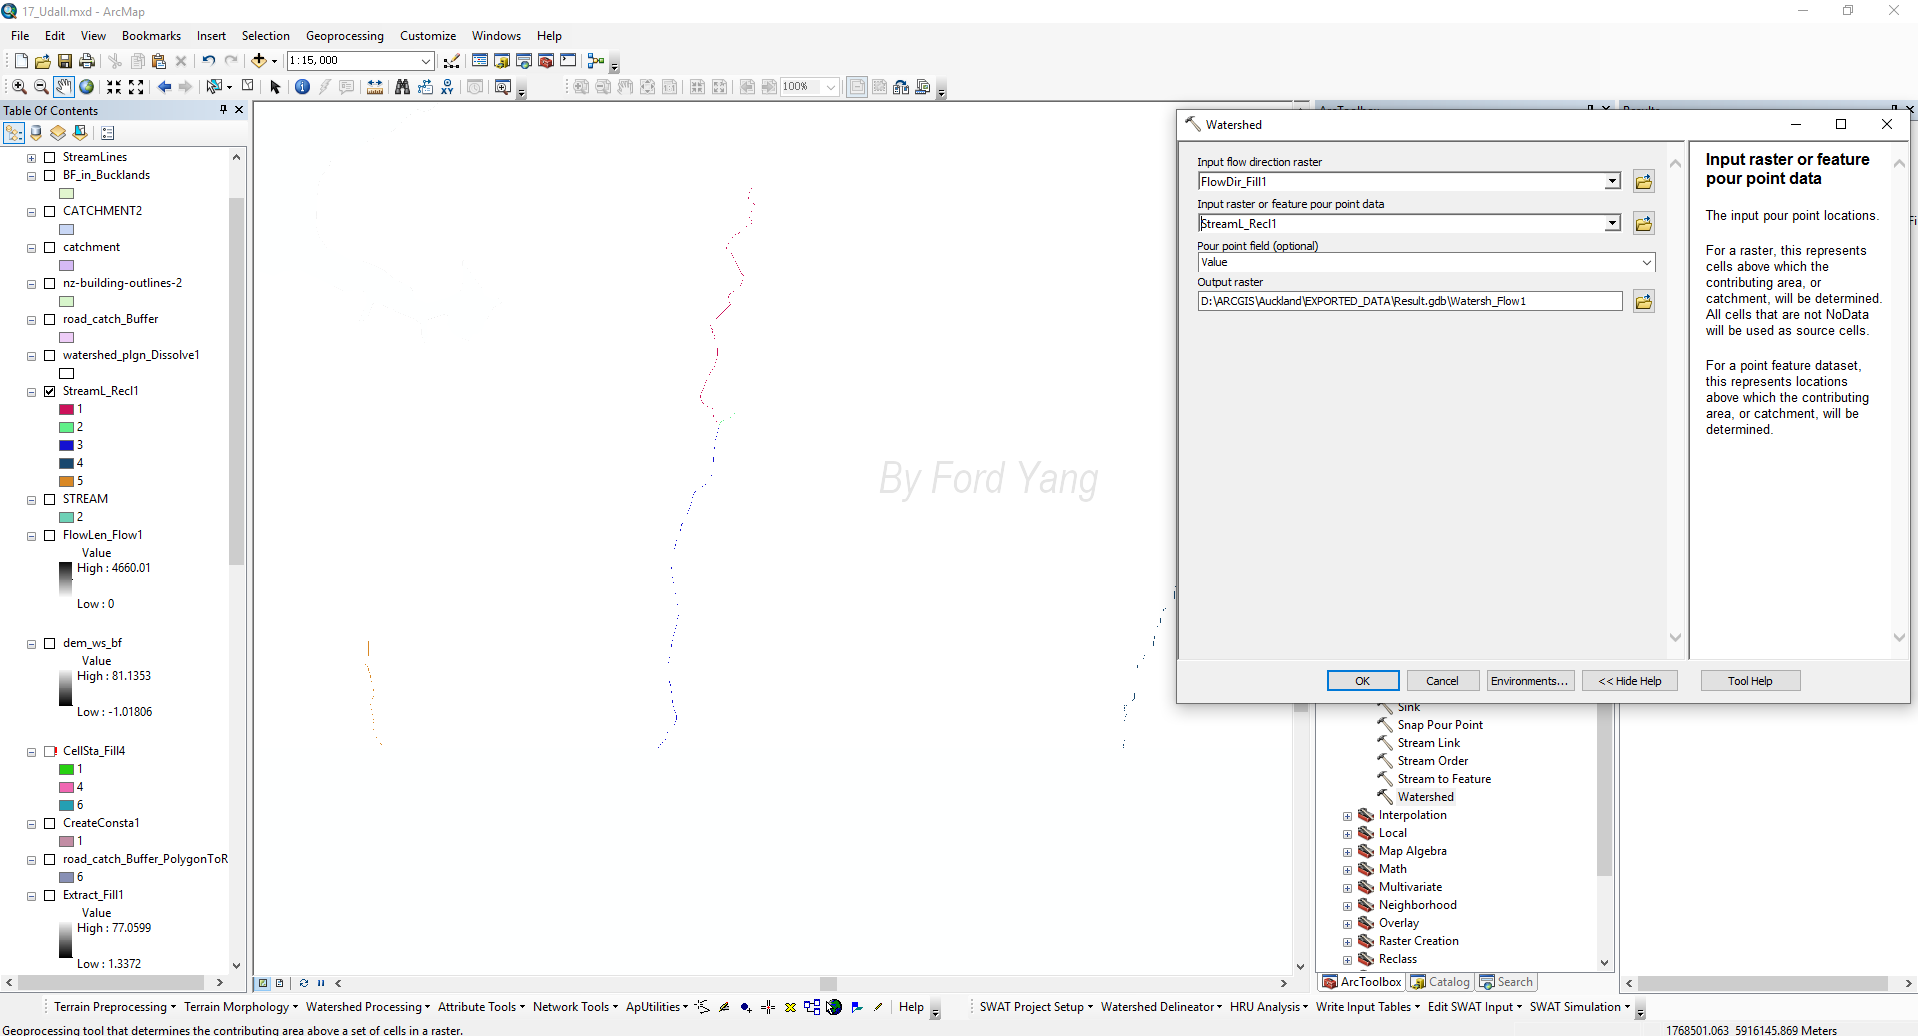Uncheck the StreamL_Recl1 layer
Screen dimensions: 1918x1036
[49, 391]
